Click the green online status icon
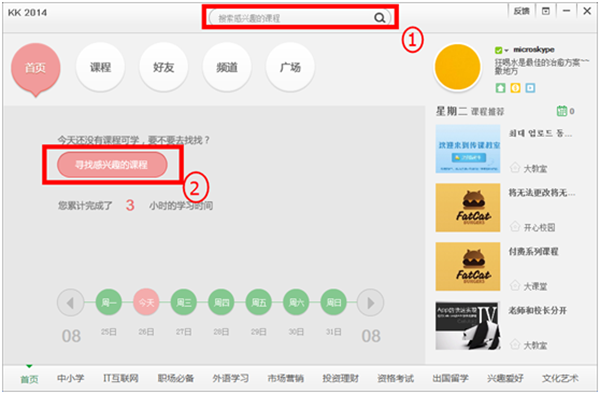The width and height of the screenshot is (600, 394). (x=498, y=50)
